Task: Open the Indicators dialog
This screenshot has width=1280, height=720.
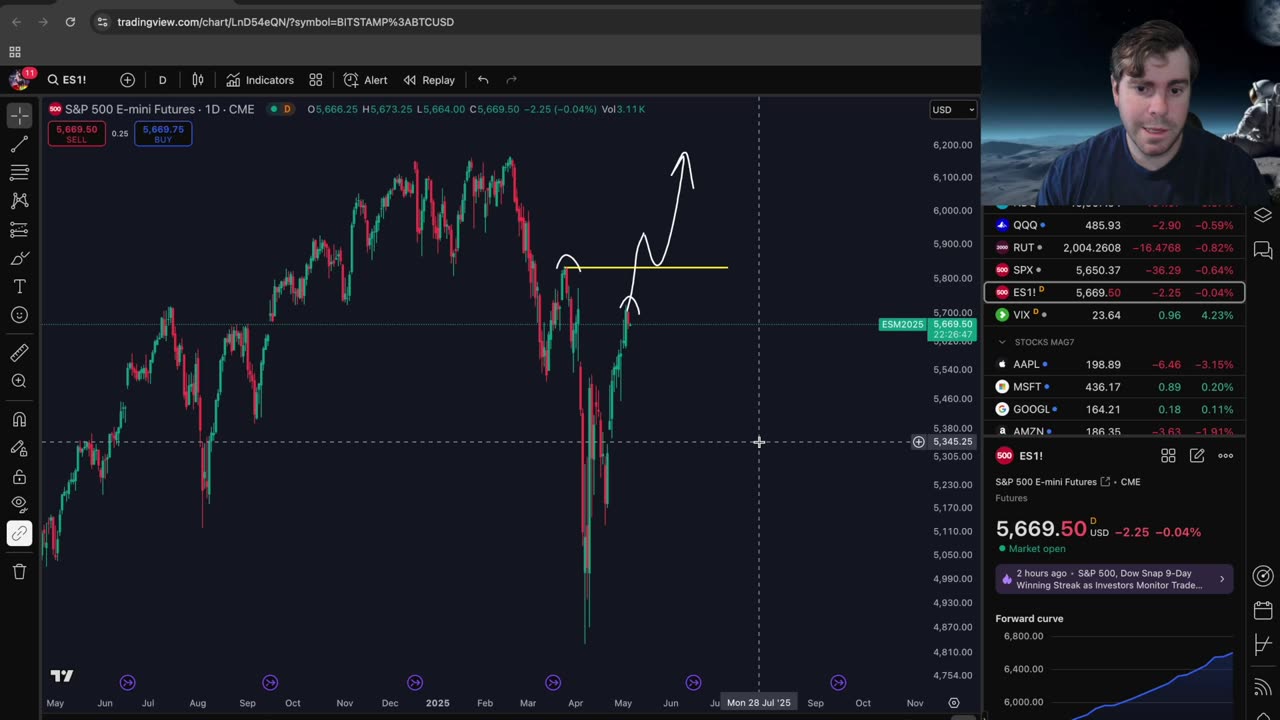Action: pyautogui.click(x=260, y=80)
